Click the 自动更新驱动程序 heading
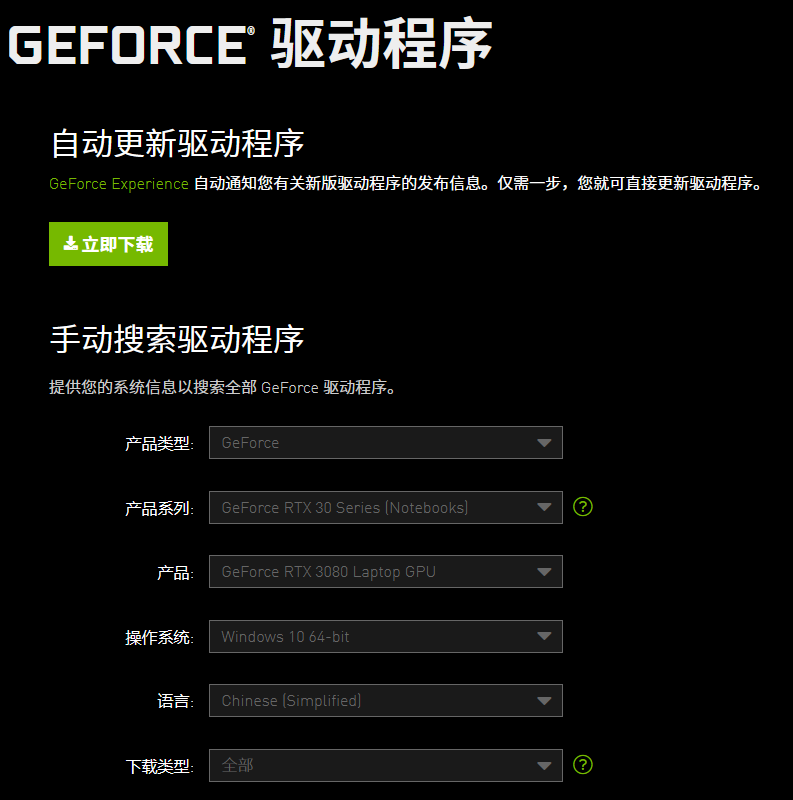The width and height of the screenshot is (793, 800). click(x=178, y=143)
